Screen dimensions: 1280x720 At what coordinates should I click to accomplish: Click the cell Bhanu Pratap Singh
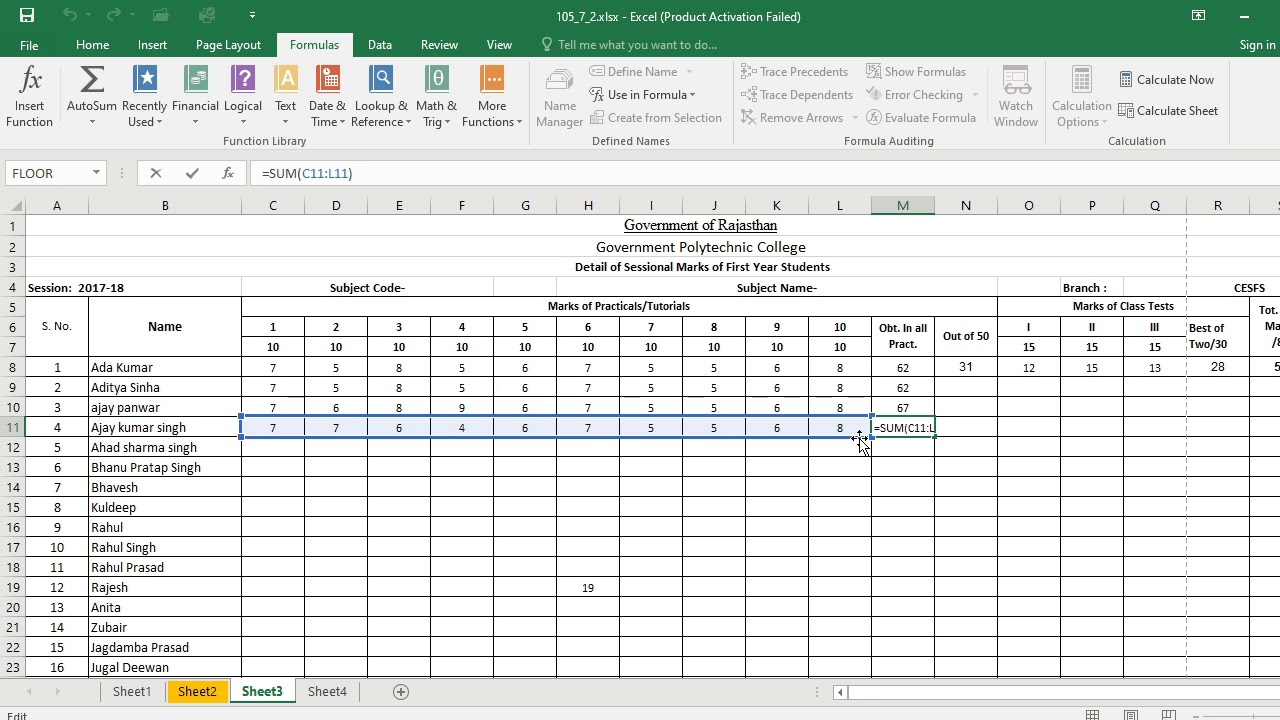[165, 467]
